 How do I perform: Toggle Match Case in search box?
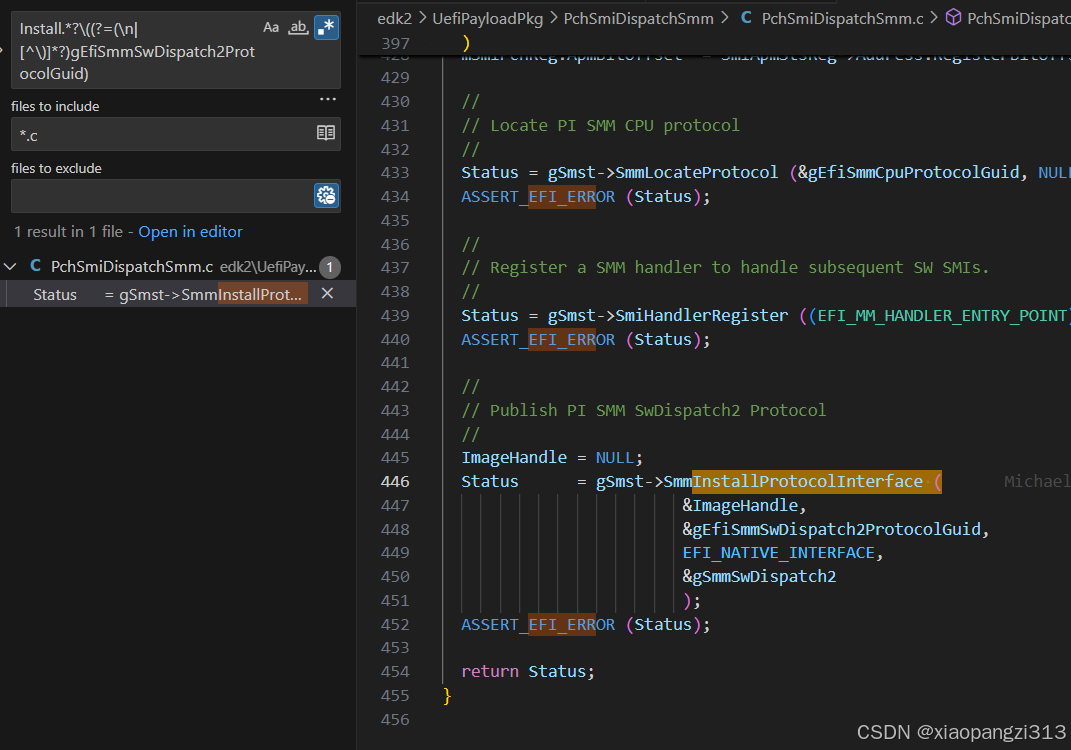pos(271,28)
